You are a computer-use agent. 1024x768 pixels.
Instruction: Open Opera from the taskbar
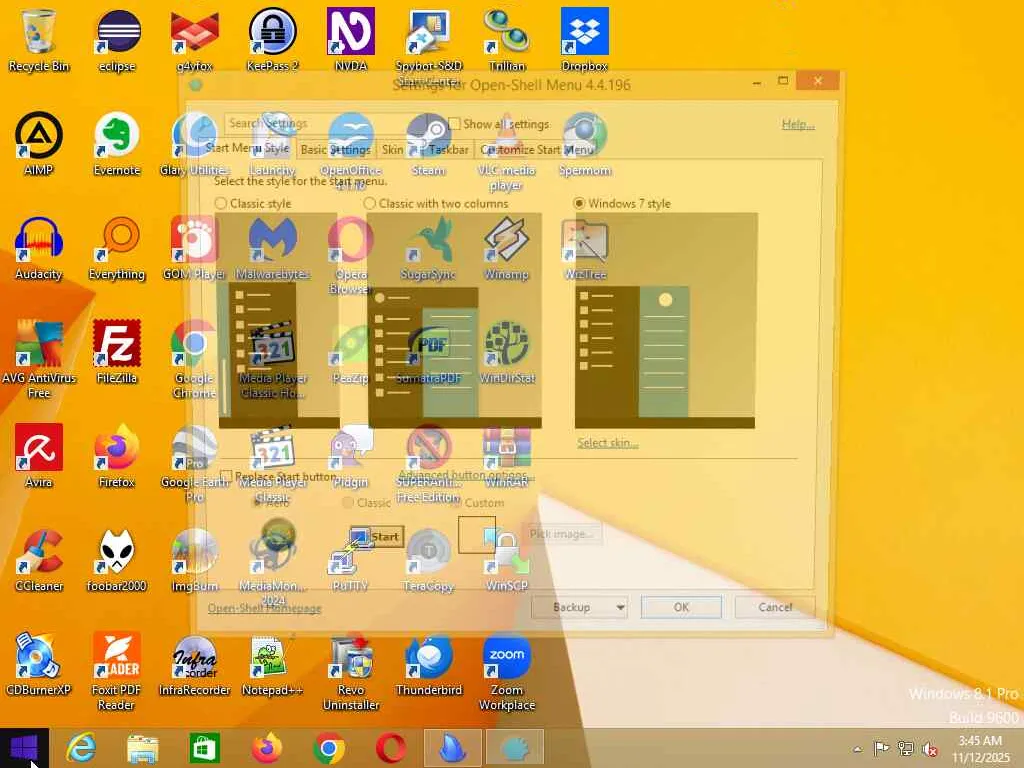coord(391,748)
